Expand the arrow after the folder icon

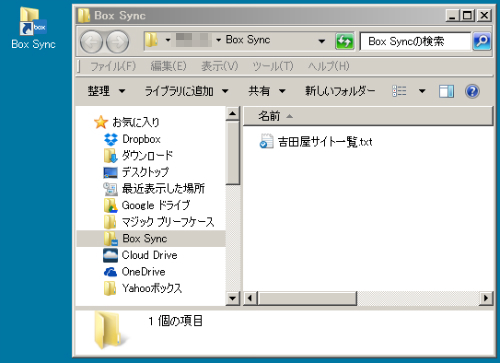click(168, 40)
